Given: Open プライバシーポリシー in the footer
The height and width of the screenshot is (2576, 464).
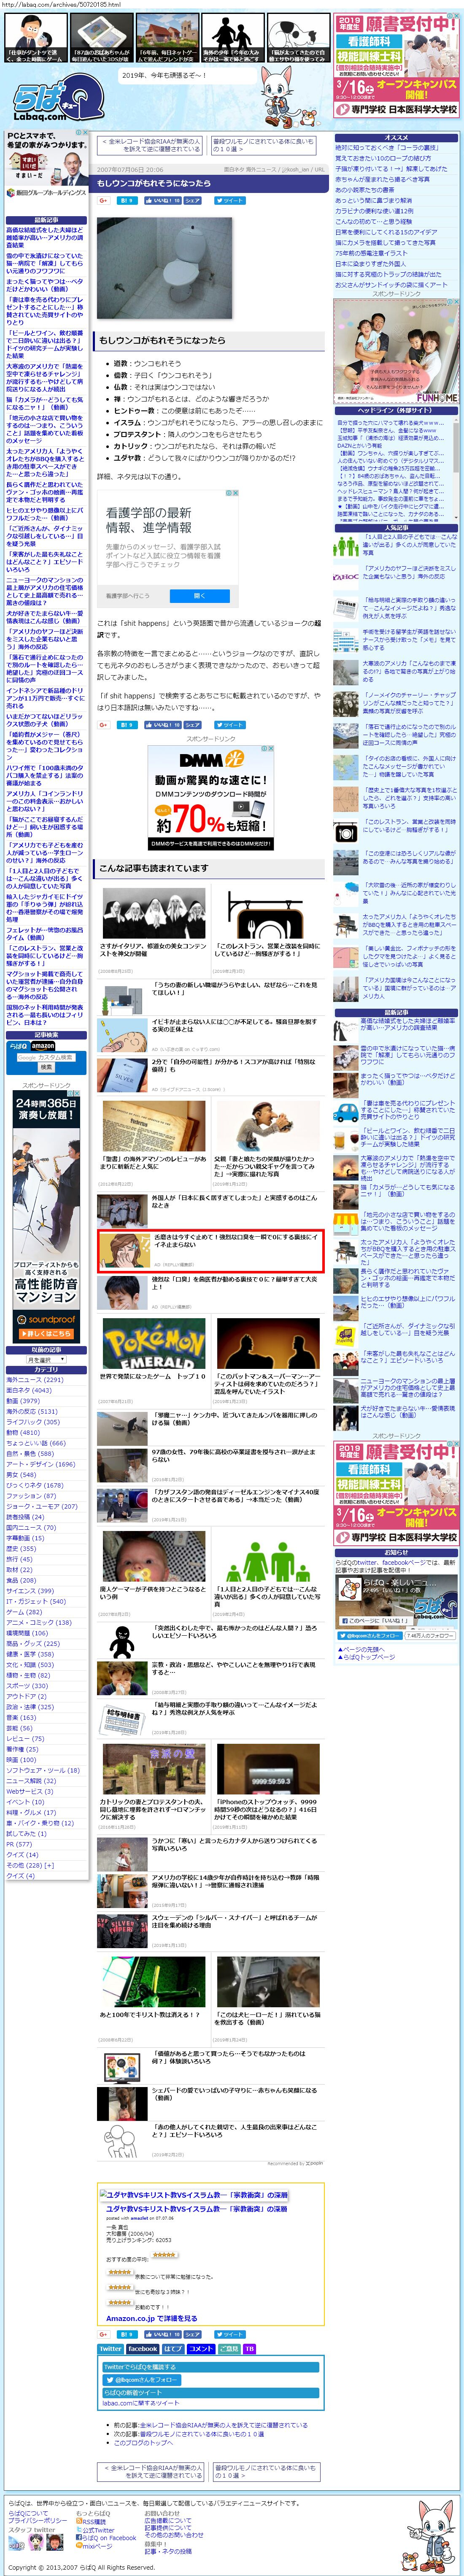Looking at the screenshot, I should coord(38,2521).
